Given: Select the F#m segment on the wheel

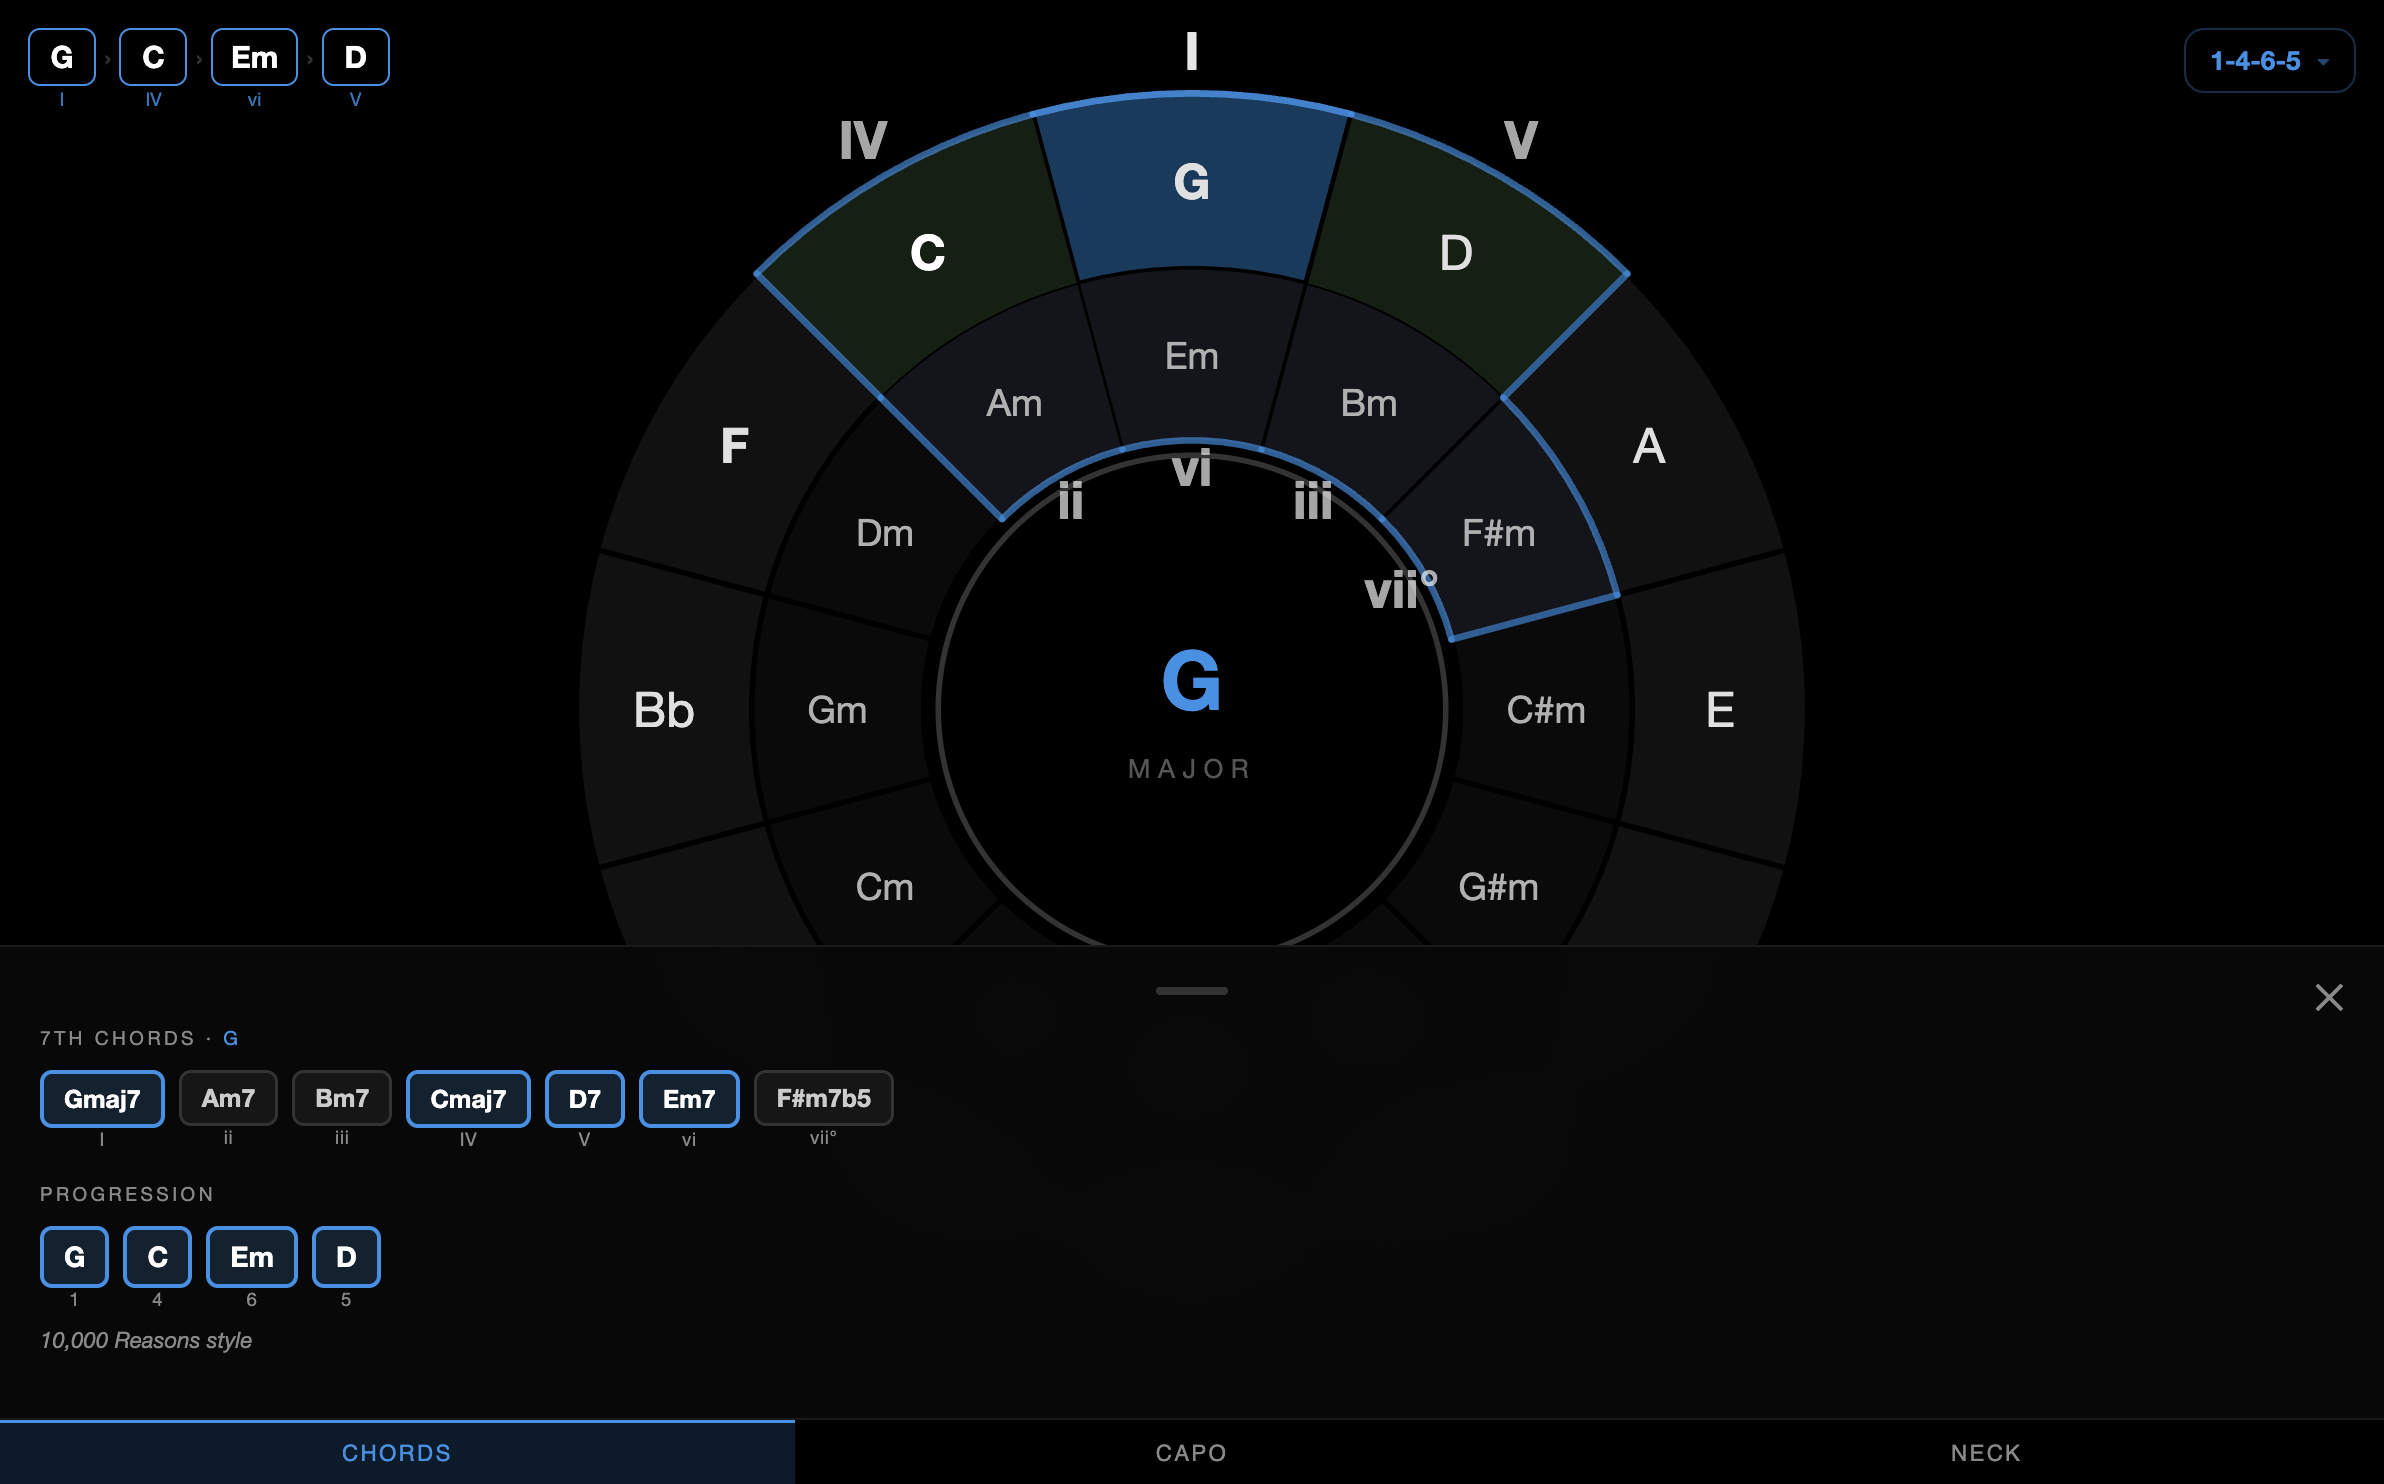Looking at the screenshot, I should pos(1498,534).
